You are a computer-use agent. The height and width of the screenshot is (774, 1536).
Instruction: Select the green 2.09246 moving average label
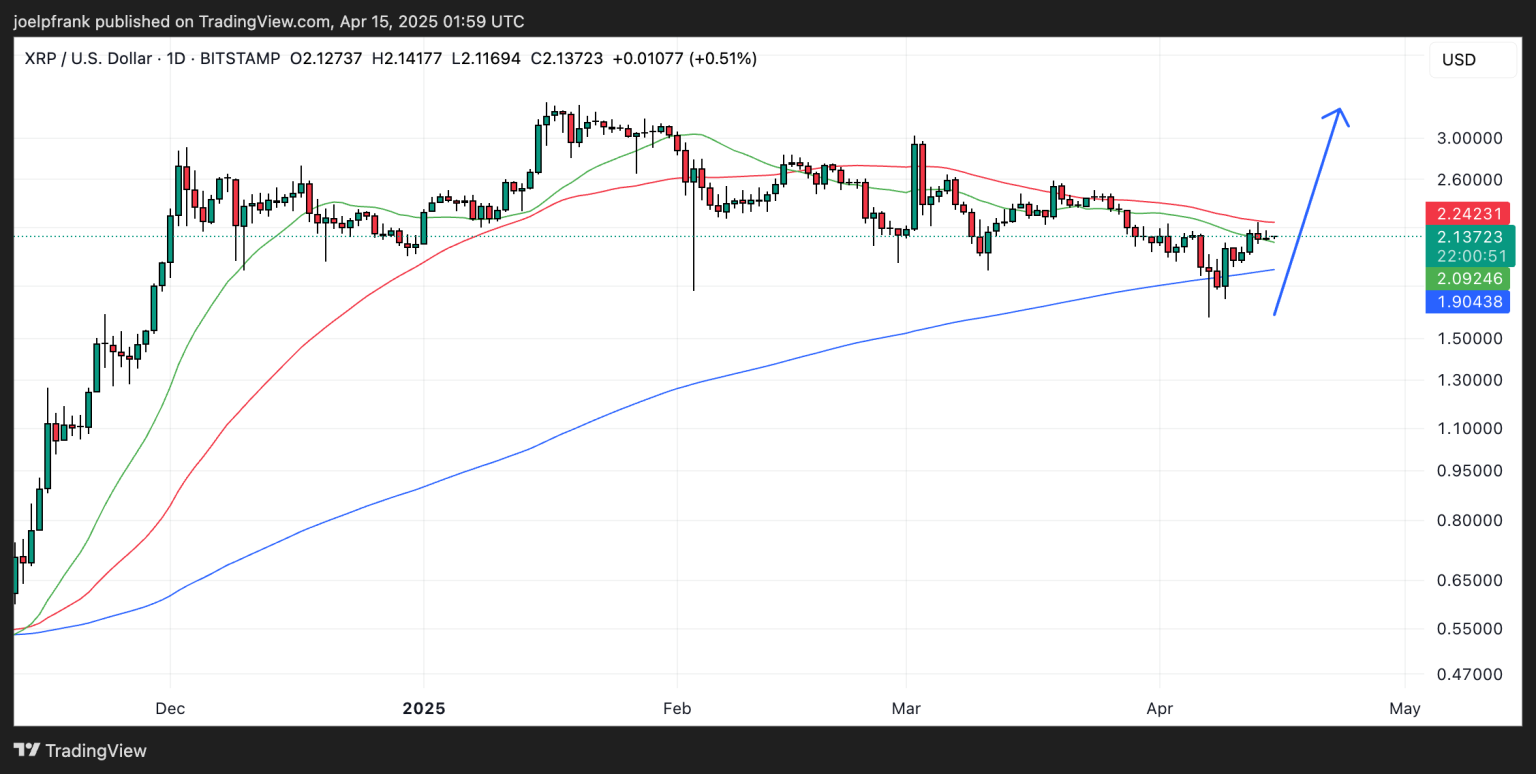1468,279
